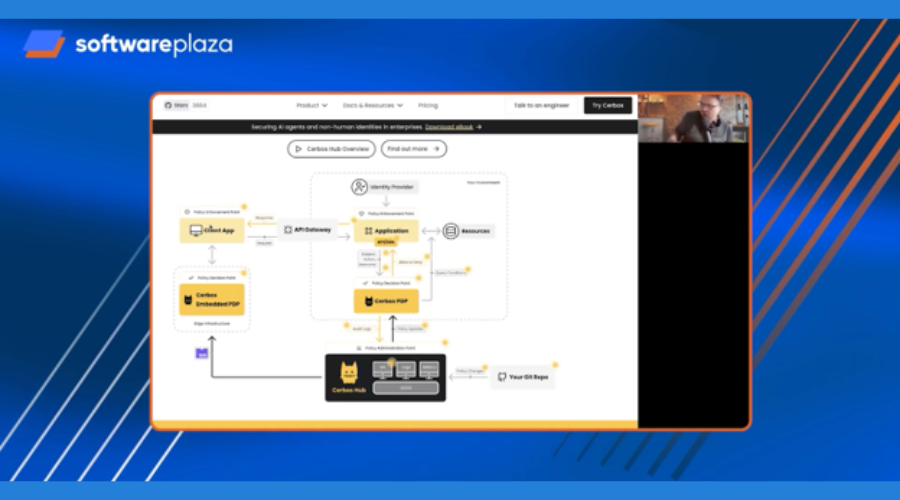Click Talk to an engineer button
The height and width of the screenshot is (500, 900).
541,105
